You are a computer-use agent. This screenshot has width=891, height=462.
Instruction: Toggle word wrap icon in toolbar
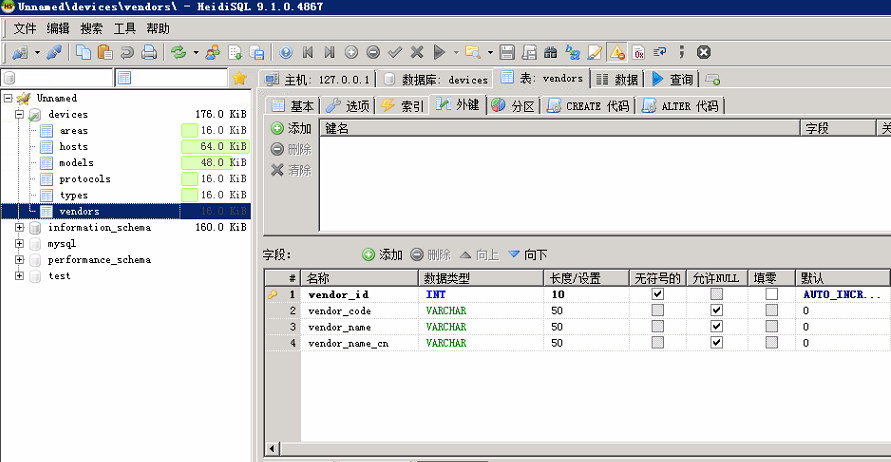[660, 52]
